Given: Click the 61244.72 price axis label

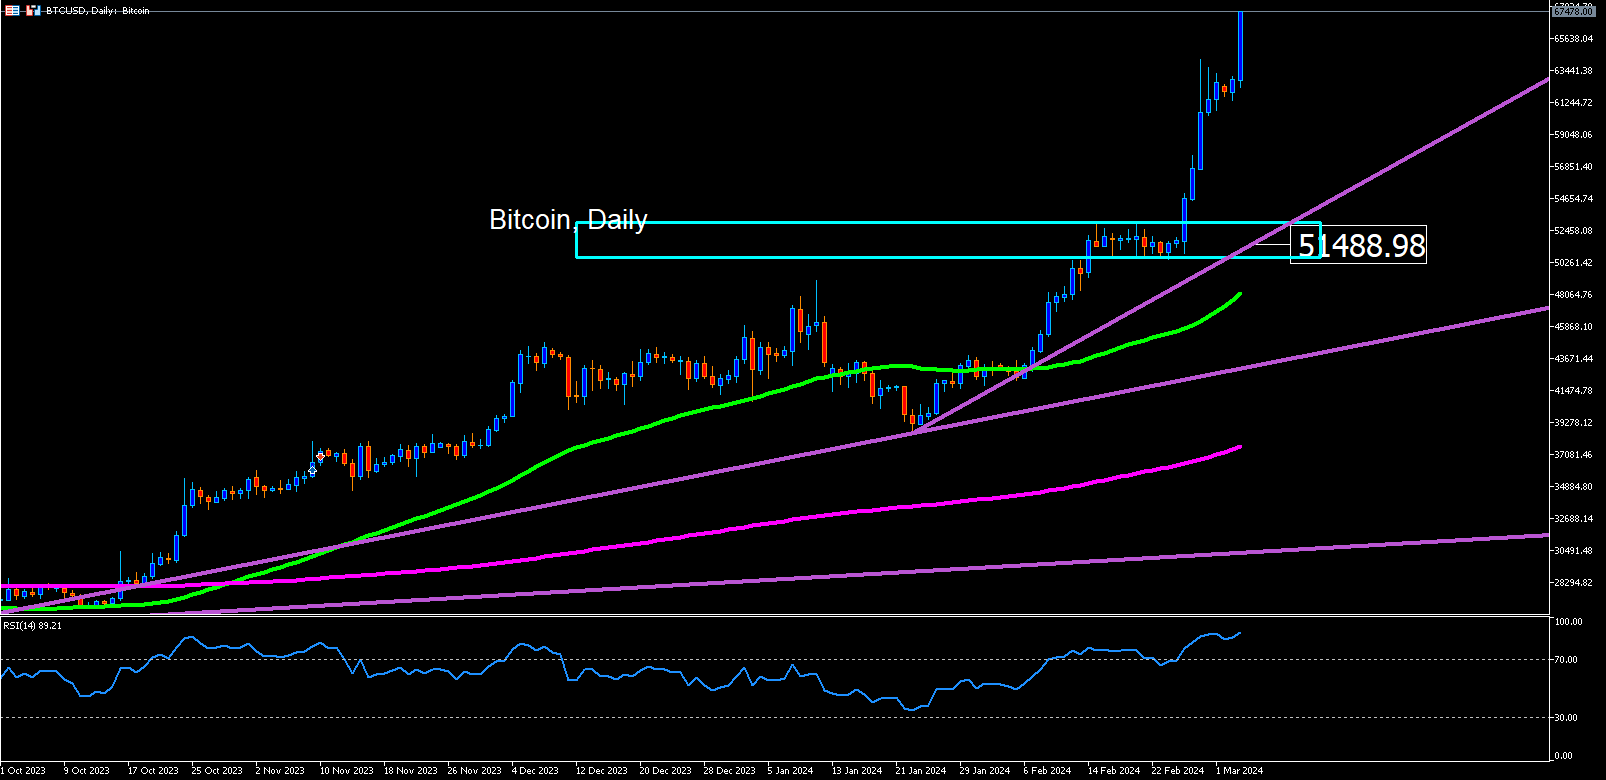Looking at the screenshot, I should pos(1573,103).
